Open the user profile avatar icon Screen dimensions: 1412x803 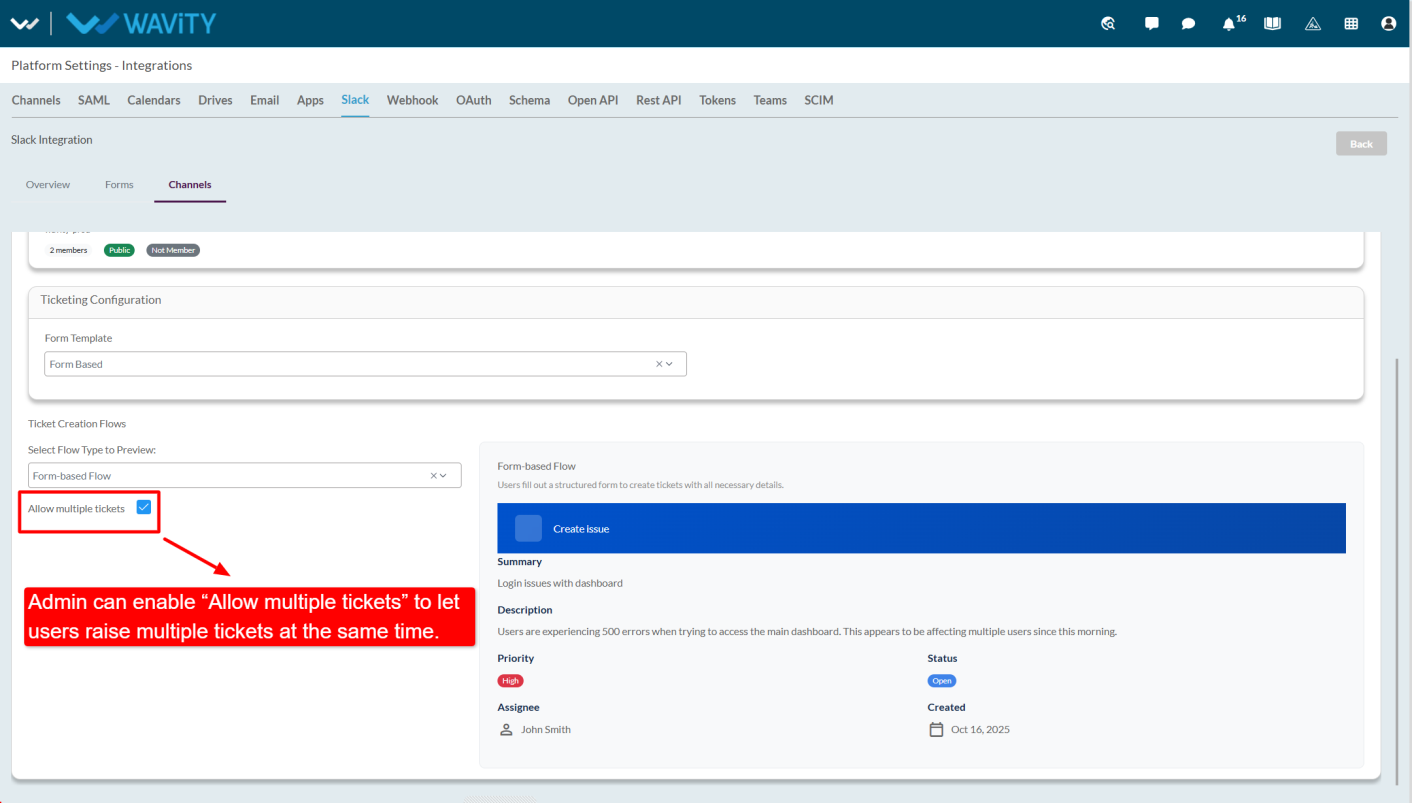tap(1388, 24)
